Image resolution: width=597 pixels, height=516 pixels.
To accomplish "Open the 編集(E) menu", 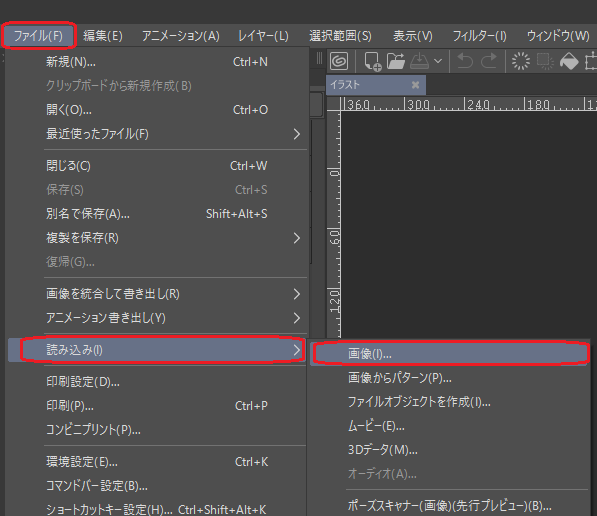I will 103,36.
